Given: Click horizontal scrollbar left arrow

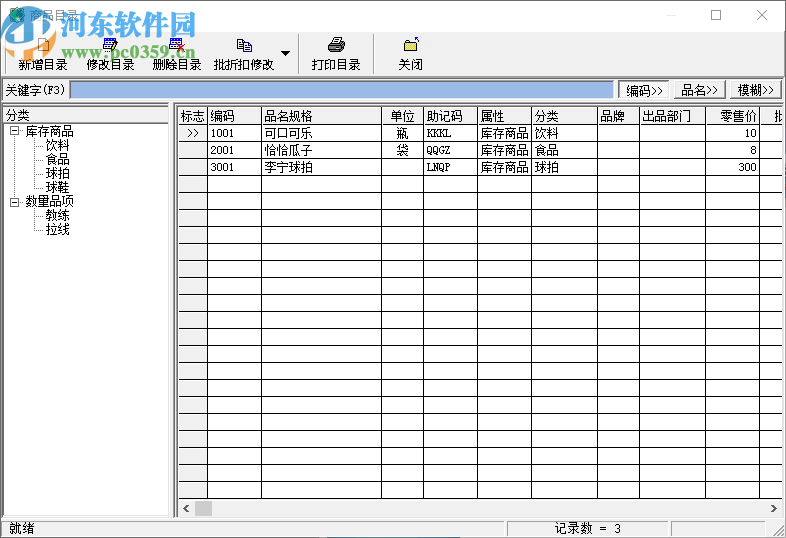Looking at the screenshot, I should pyautogui.click(x=186, y=508).
